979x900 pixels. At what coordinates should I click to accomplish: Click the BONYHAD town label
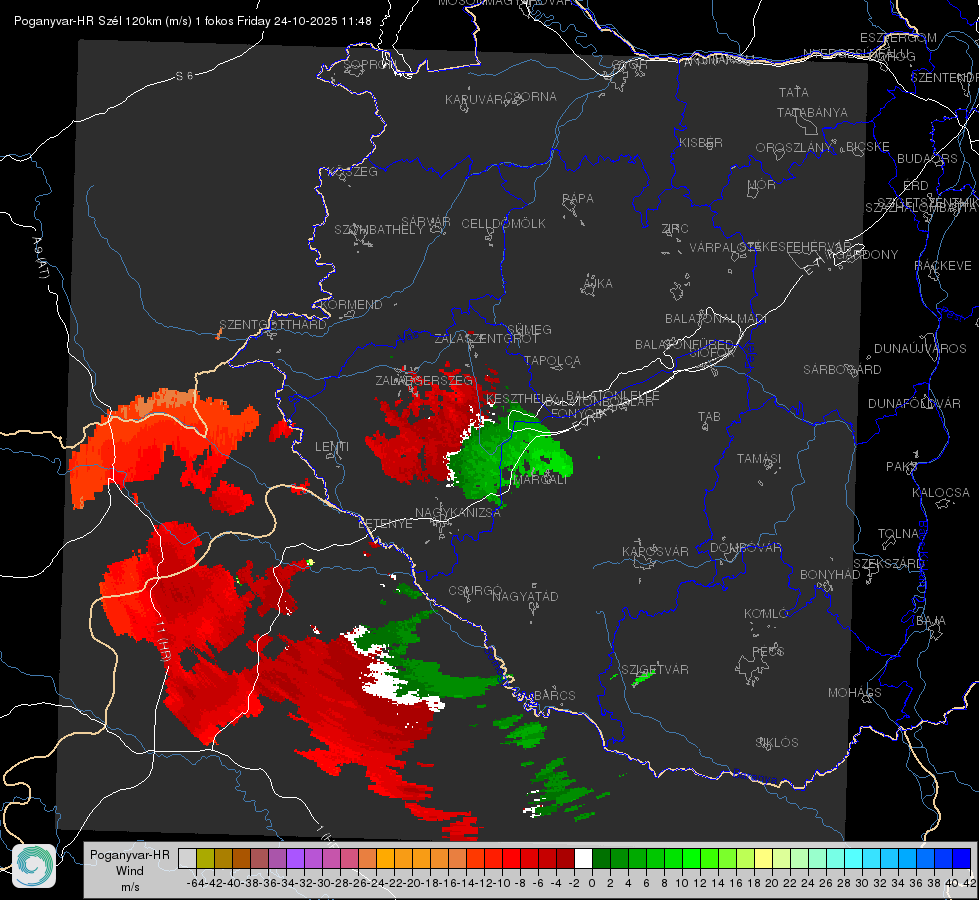[x=830, y=575]
